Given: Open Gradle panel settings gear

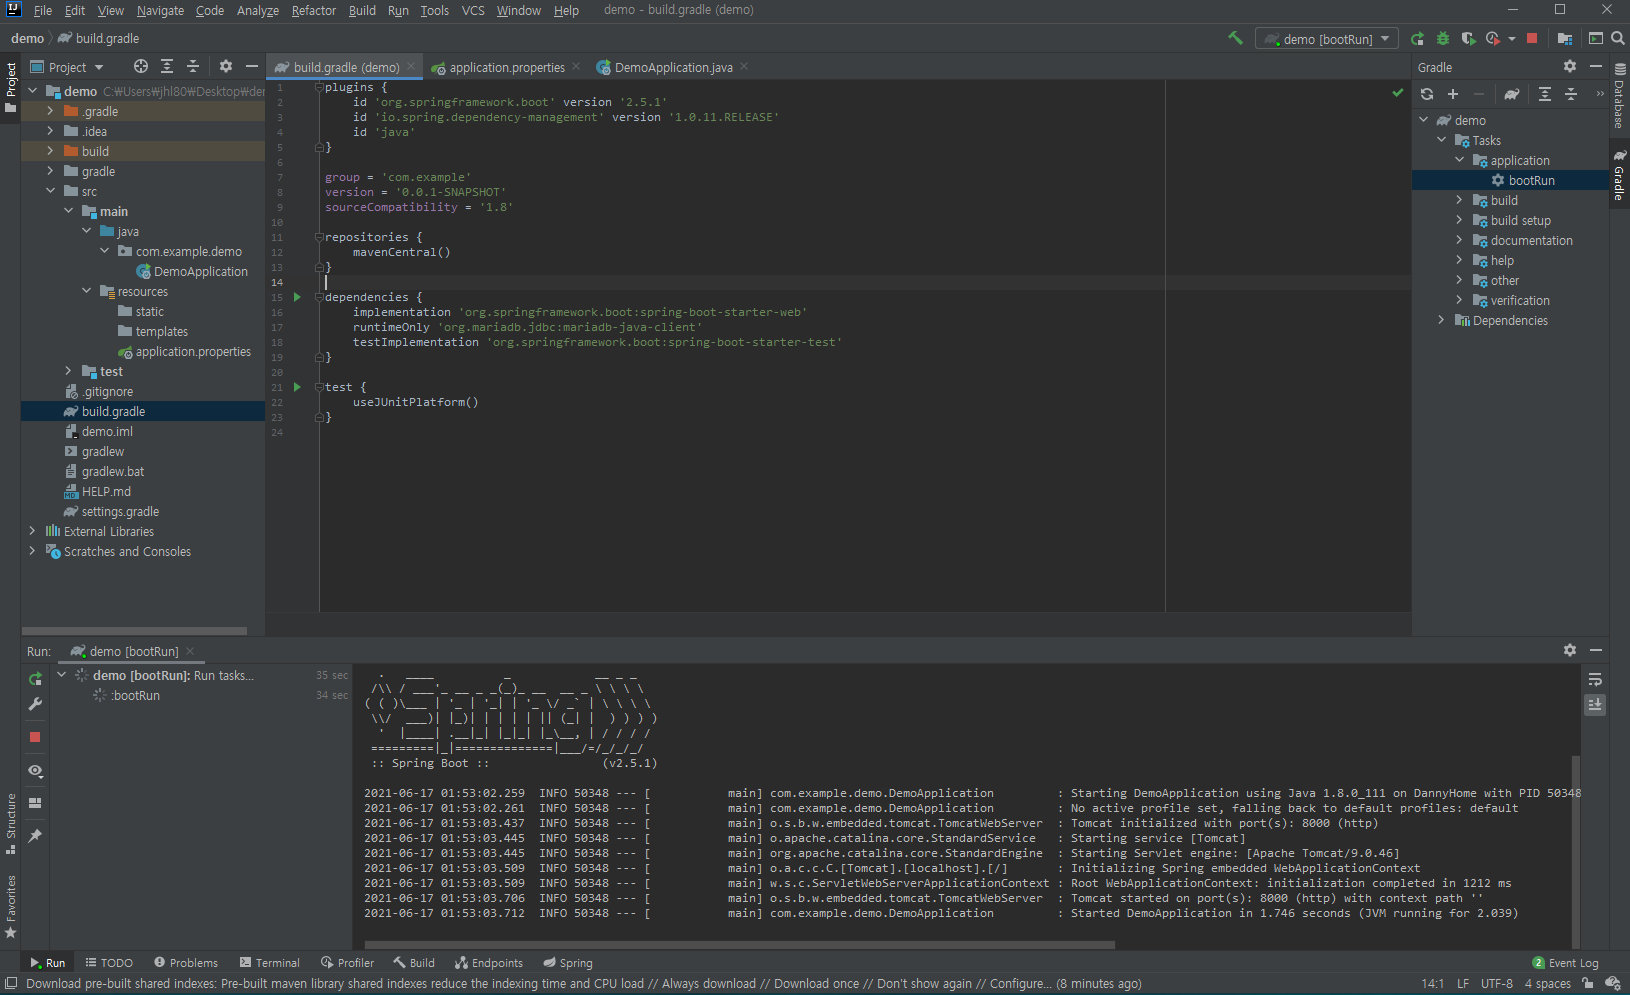Looking at the screenshot, I should pos(1570,66).
